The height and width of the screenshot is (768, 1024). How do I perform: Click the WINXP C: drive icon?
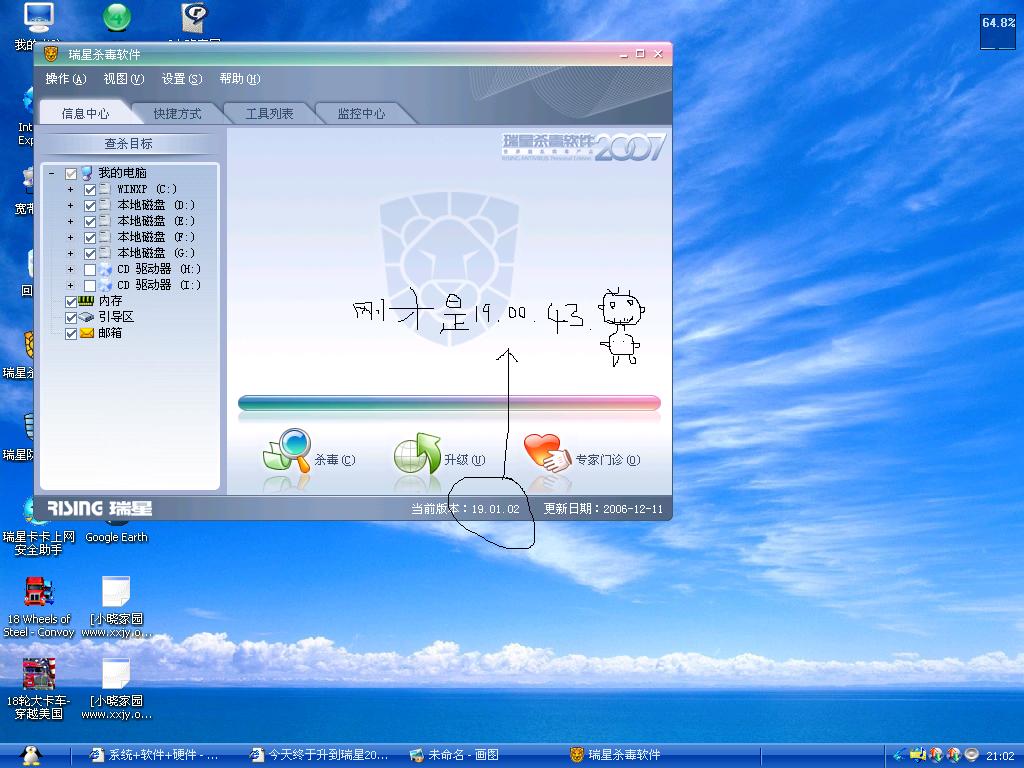pyautogui.click(x=105, y=189)
